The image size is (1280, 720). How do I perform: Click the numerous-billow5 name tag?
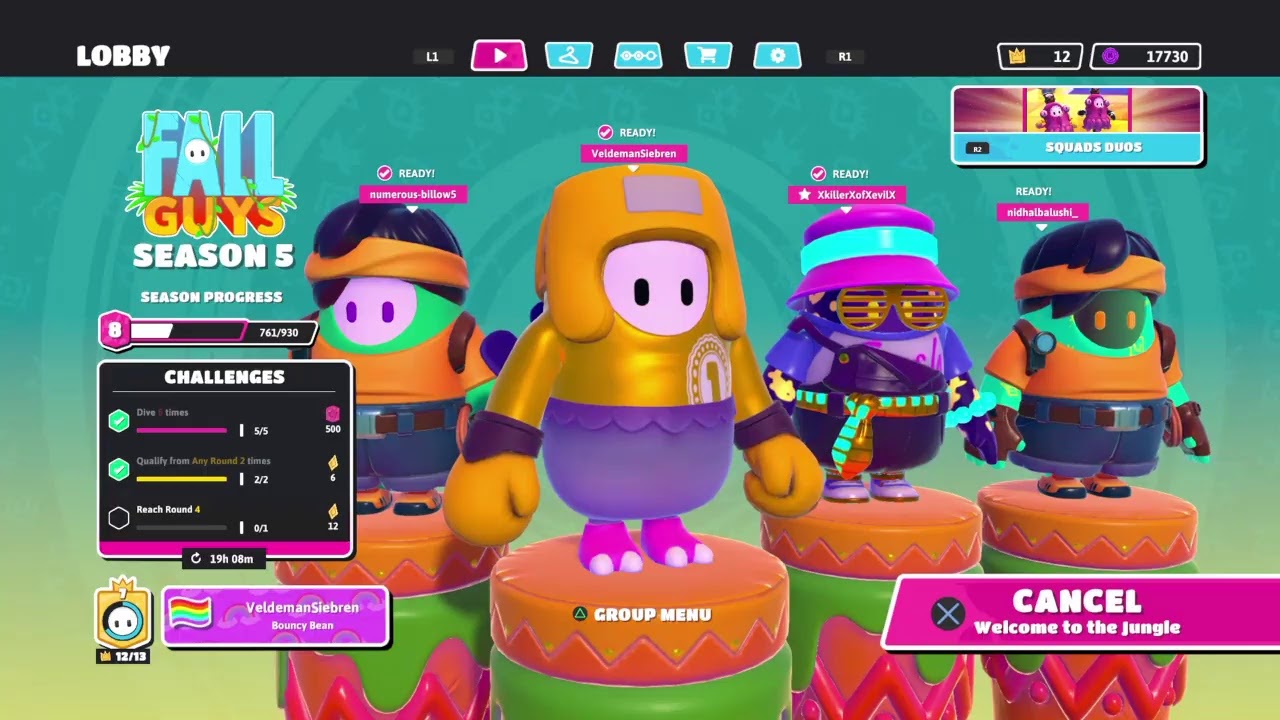point(413,194)
